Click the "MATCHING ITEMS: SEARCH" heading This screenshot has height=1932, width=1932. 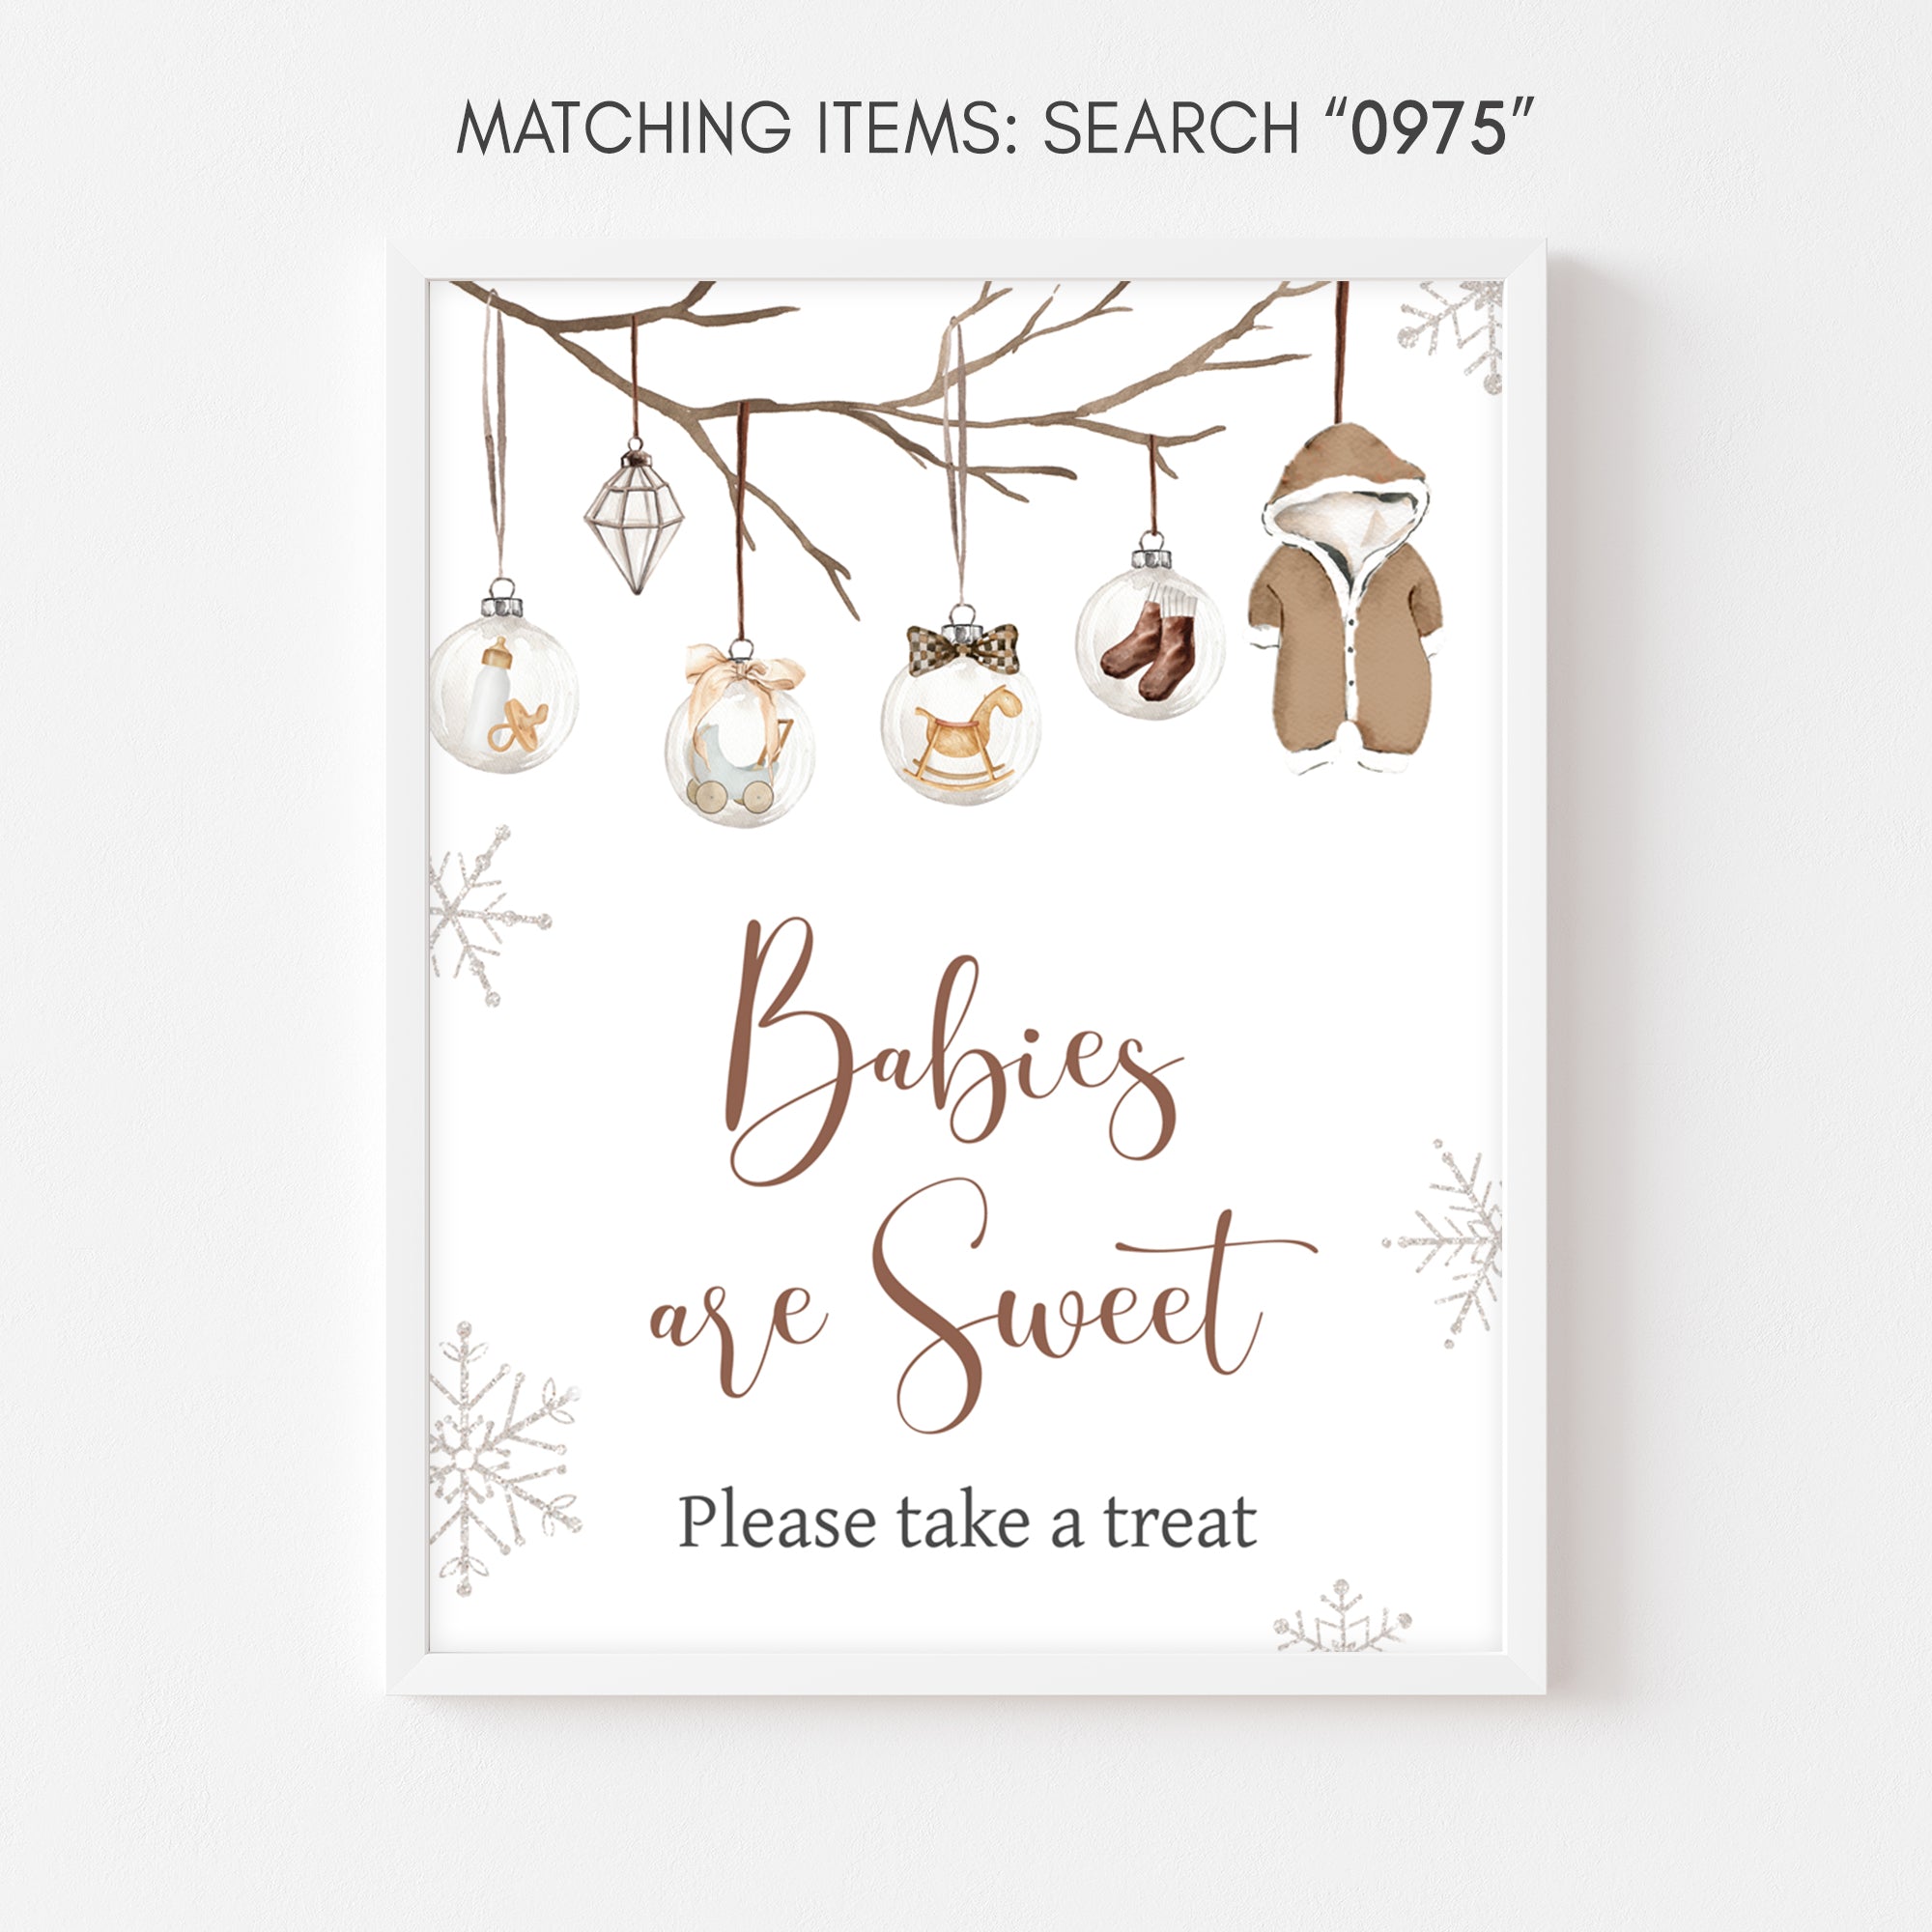[877, 128]
